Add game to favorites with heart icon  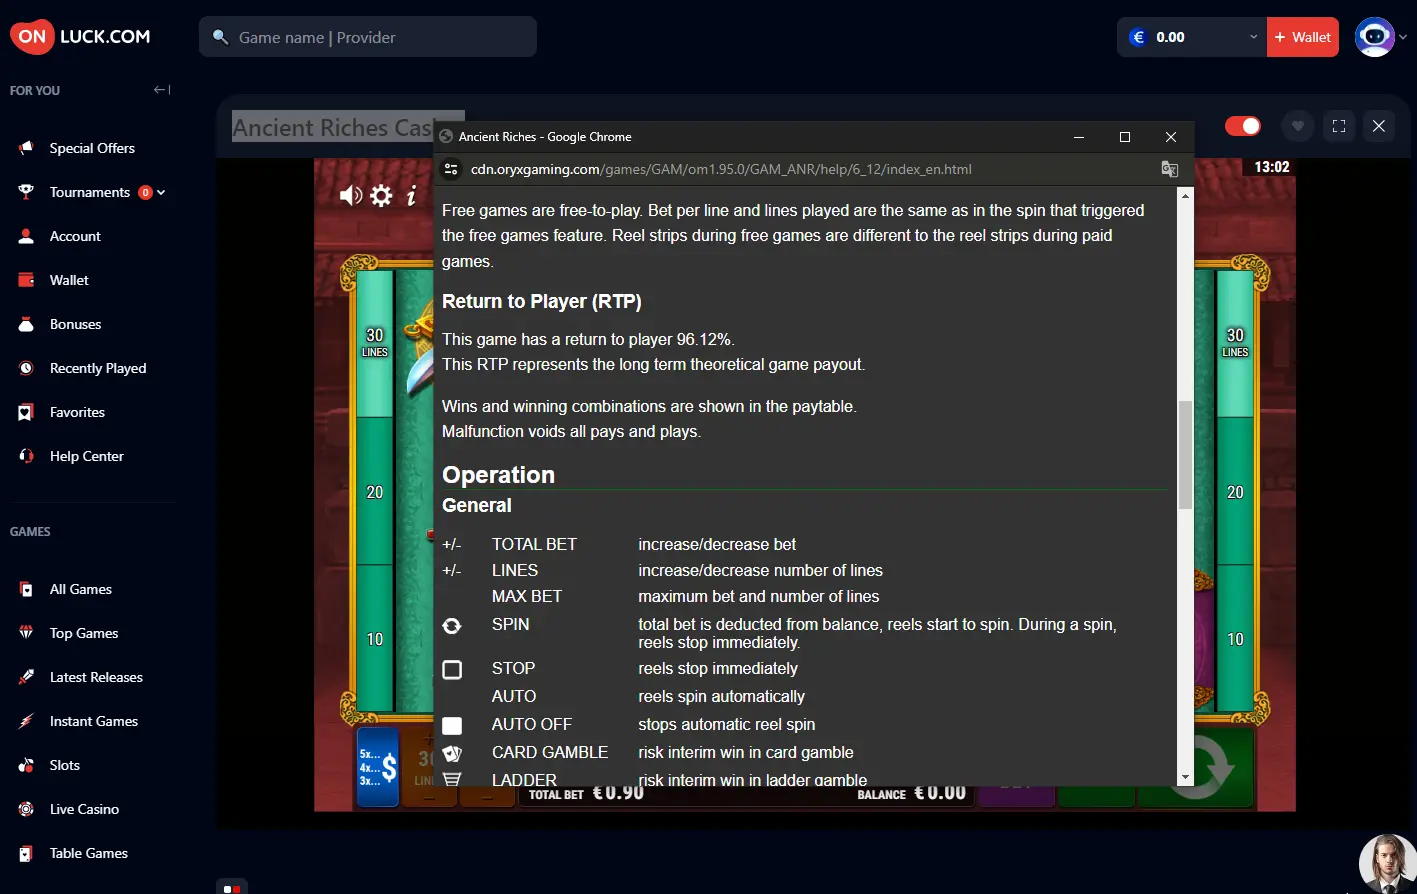[x=1298, y=126]
